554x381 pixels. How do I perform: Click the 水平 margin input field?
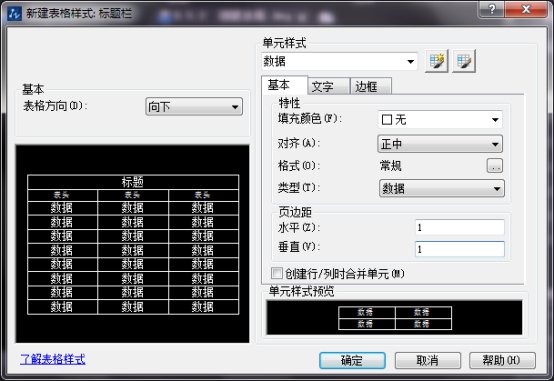[x=460, y=227]
